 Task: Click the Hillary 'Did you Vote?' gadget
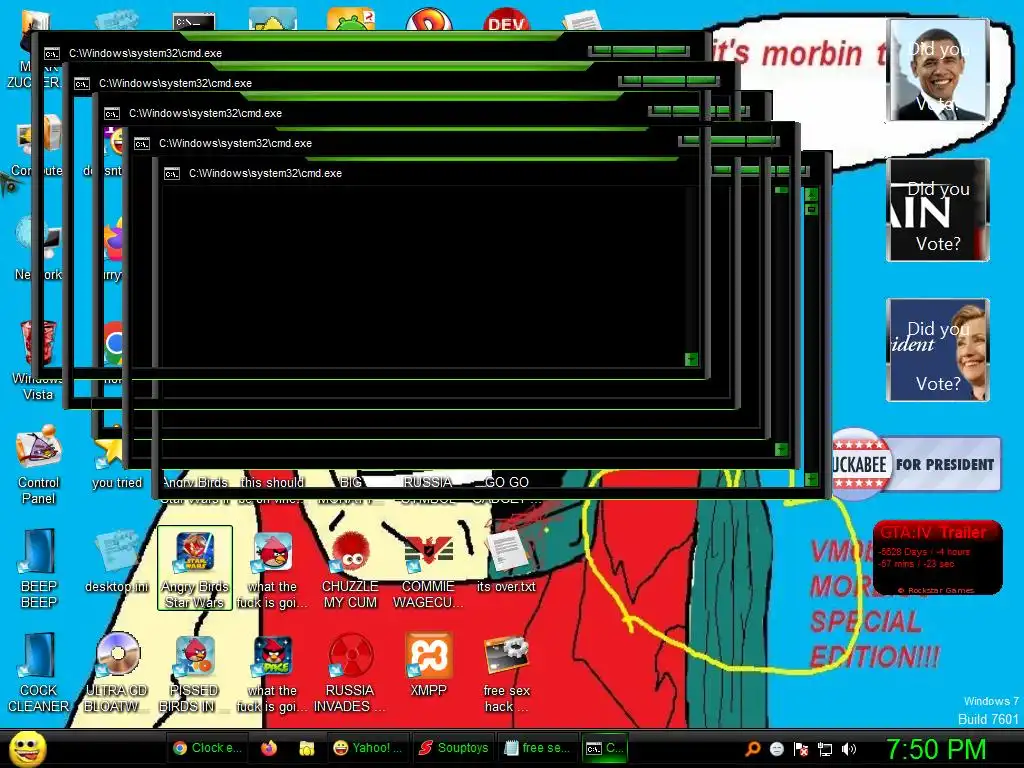pos(938,349)
